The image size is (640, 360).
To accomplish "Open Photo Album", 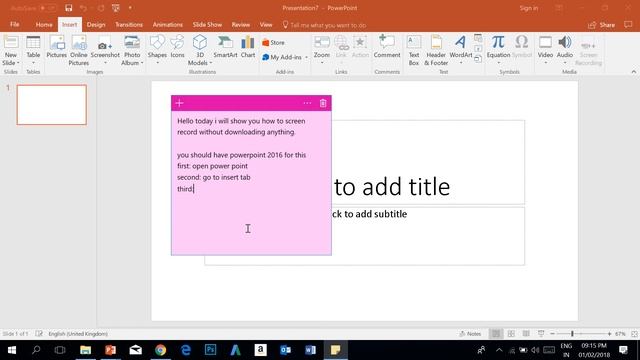I will point(132,50).
